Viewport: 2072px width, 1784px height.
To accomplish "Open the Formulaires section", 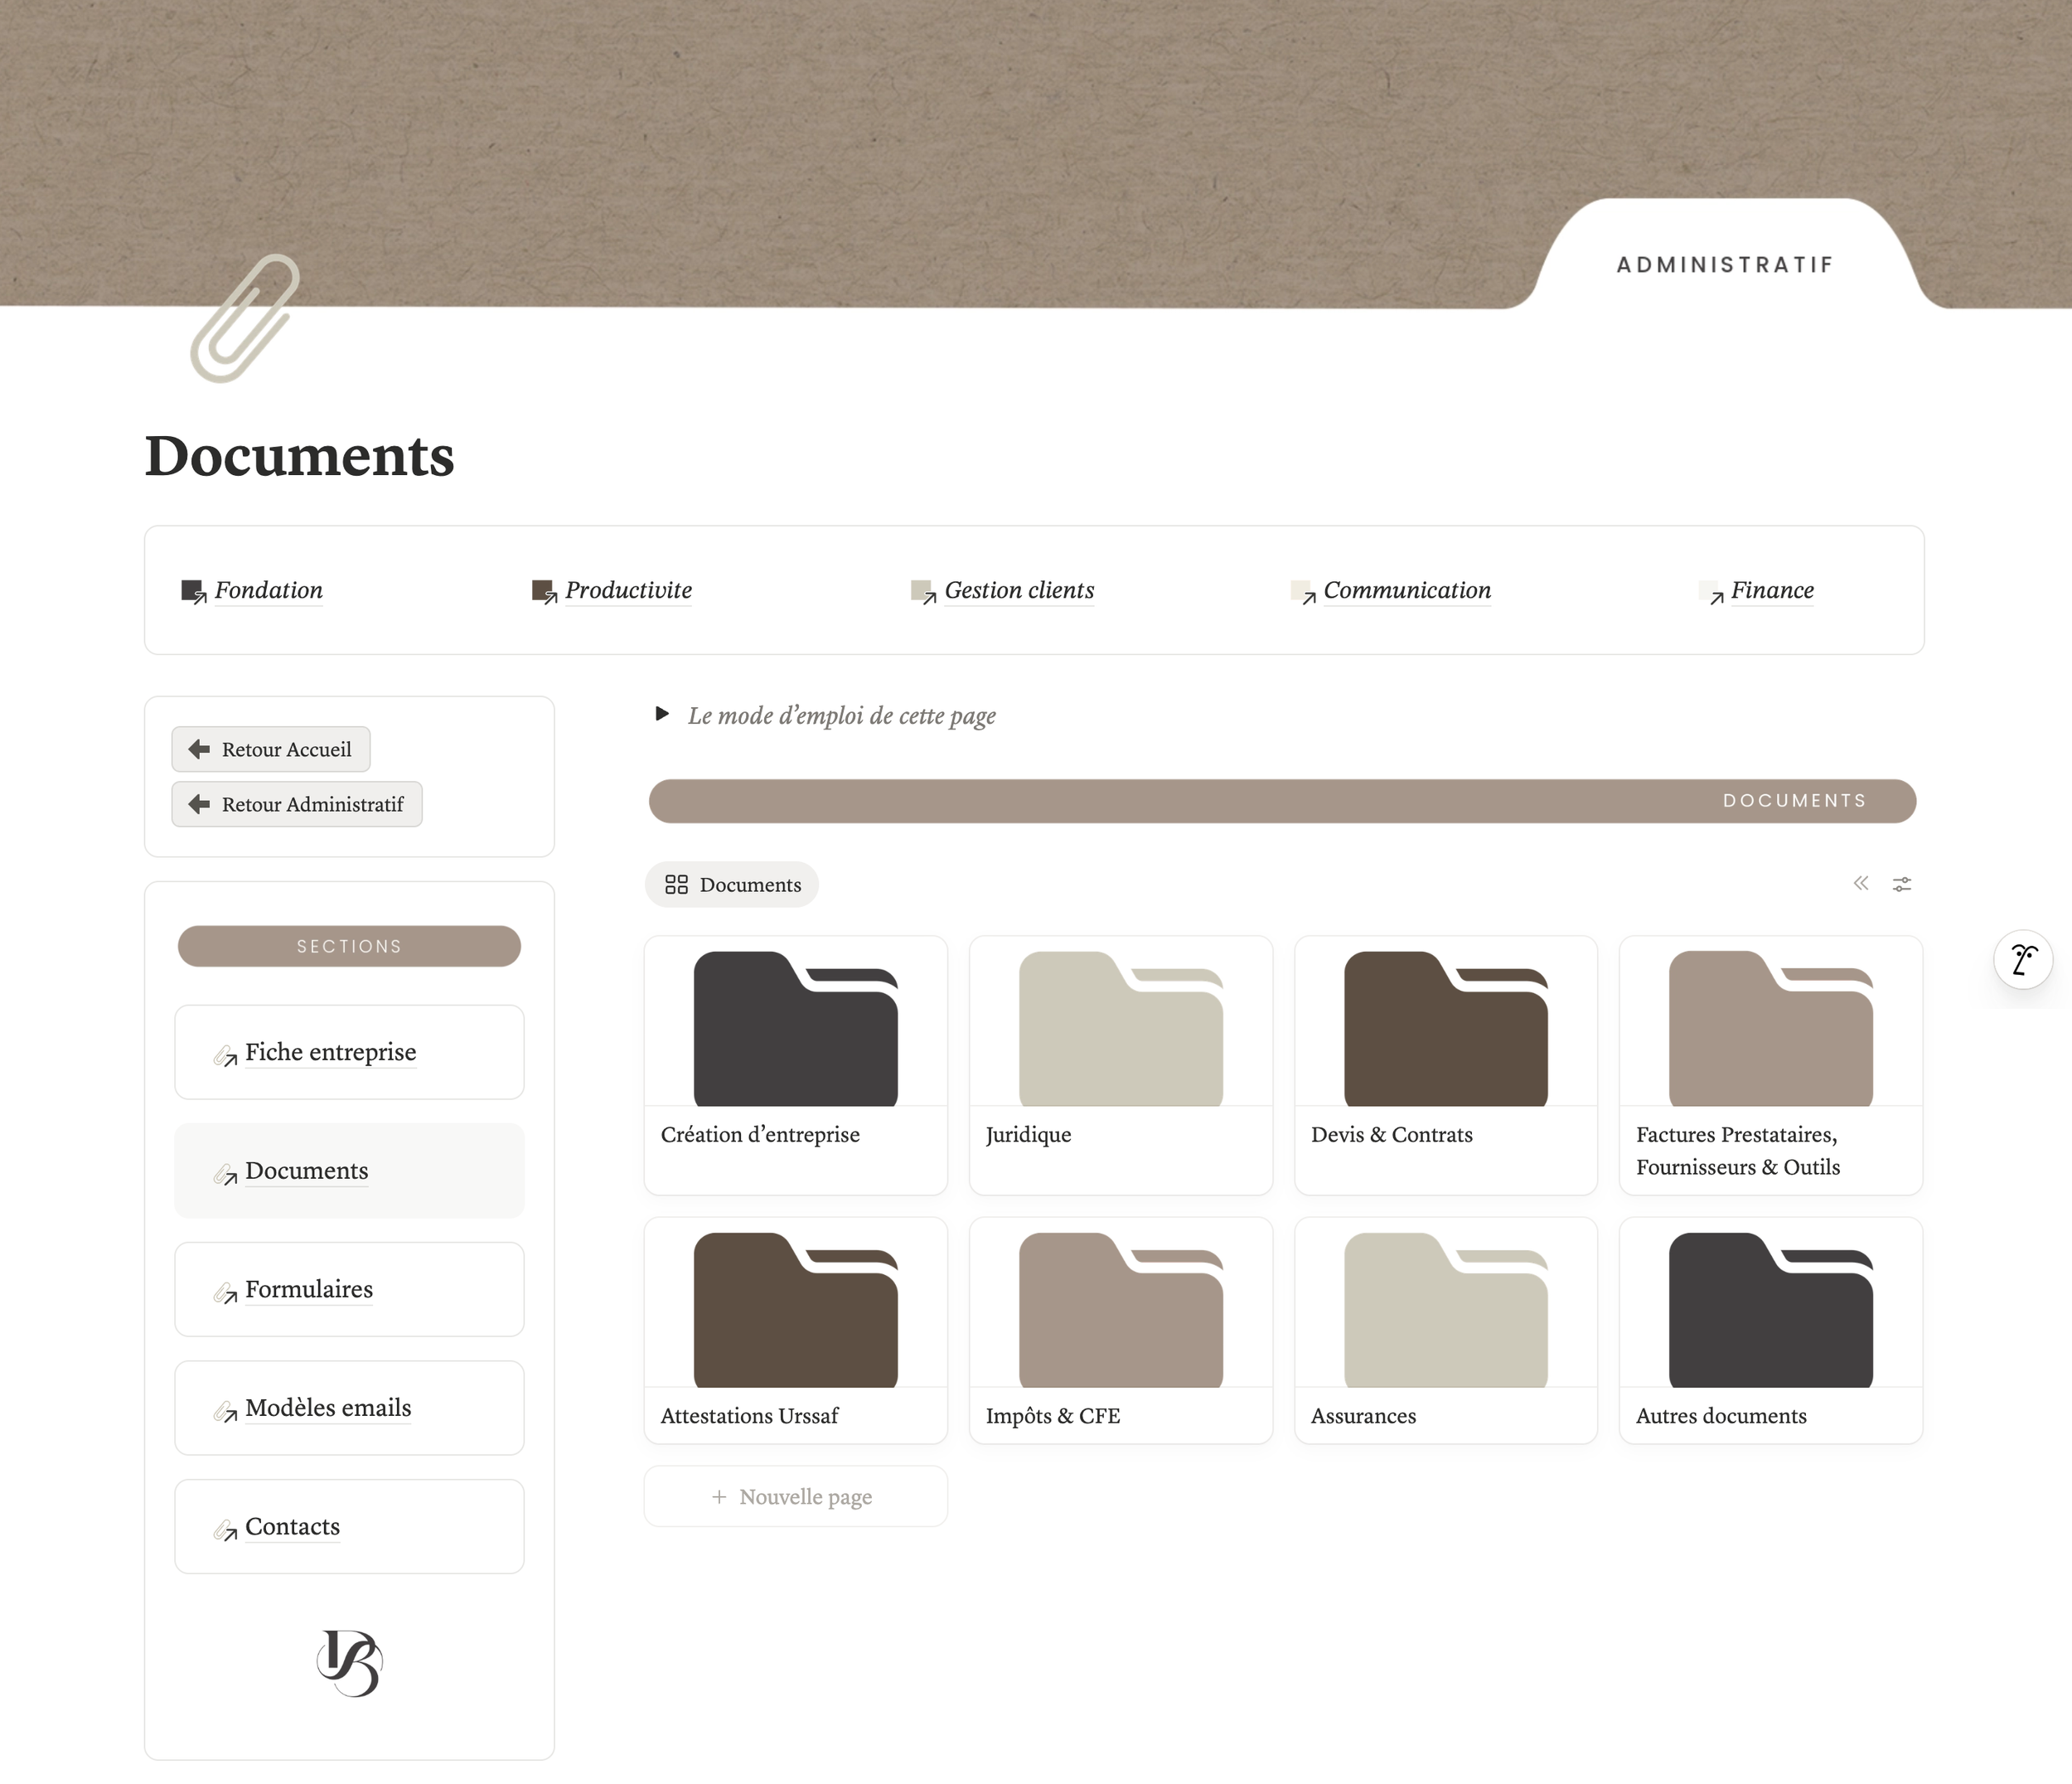I will tap(349, 1290).
